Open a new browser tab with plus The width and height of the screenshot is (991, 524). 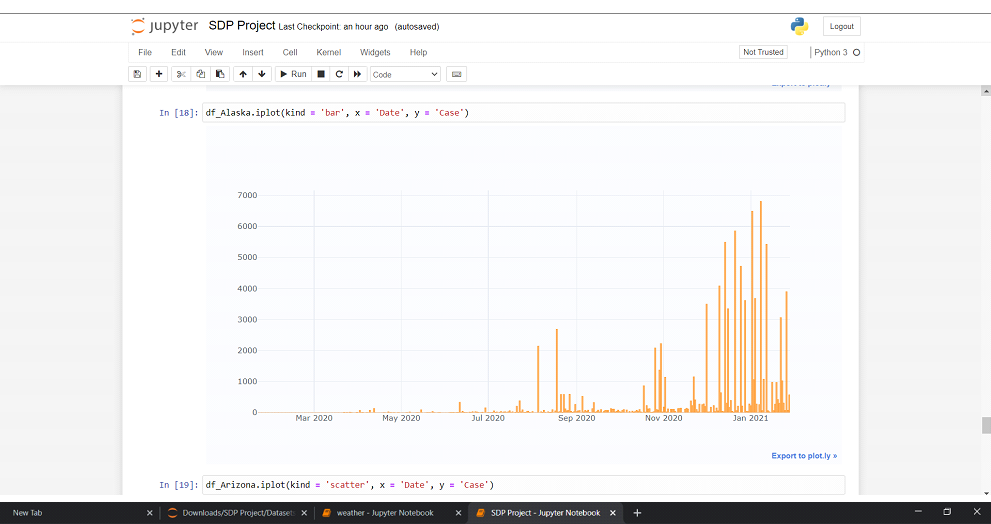pyautogui.click(x=637, y=513)
